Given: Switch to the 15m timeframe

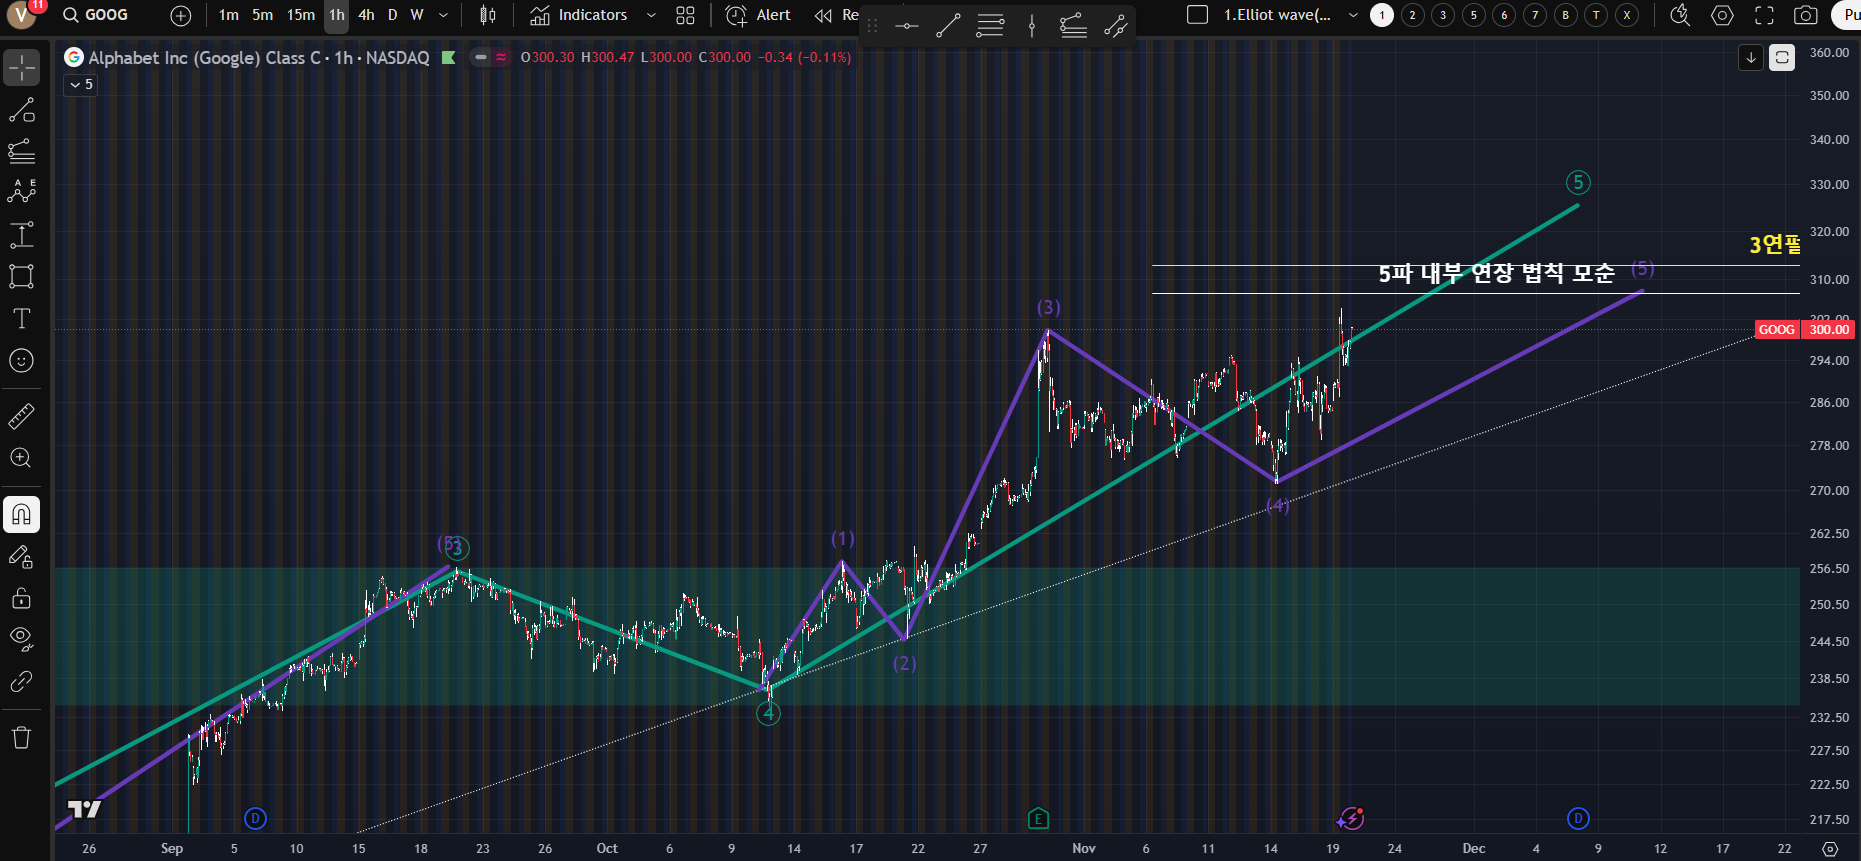Looking at the screenshot, I should [x=300, y=15].
